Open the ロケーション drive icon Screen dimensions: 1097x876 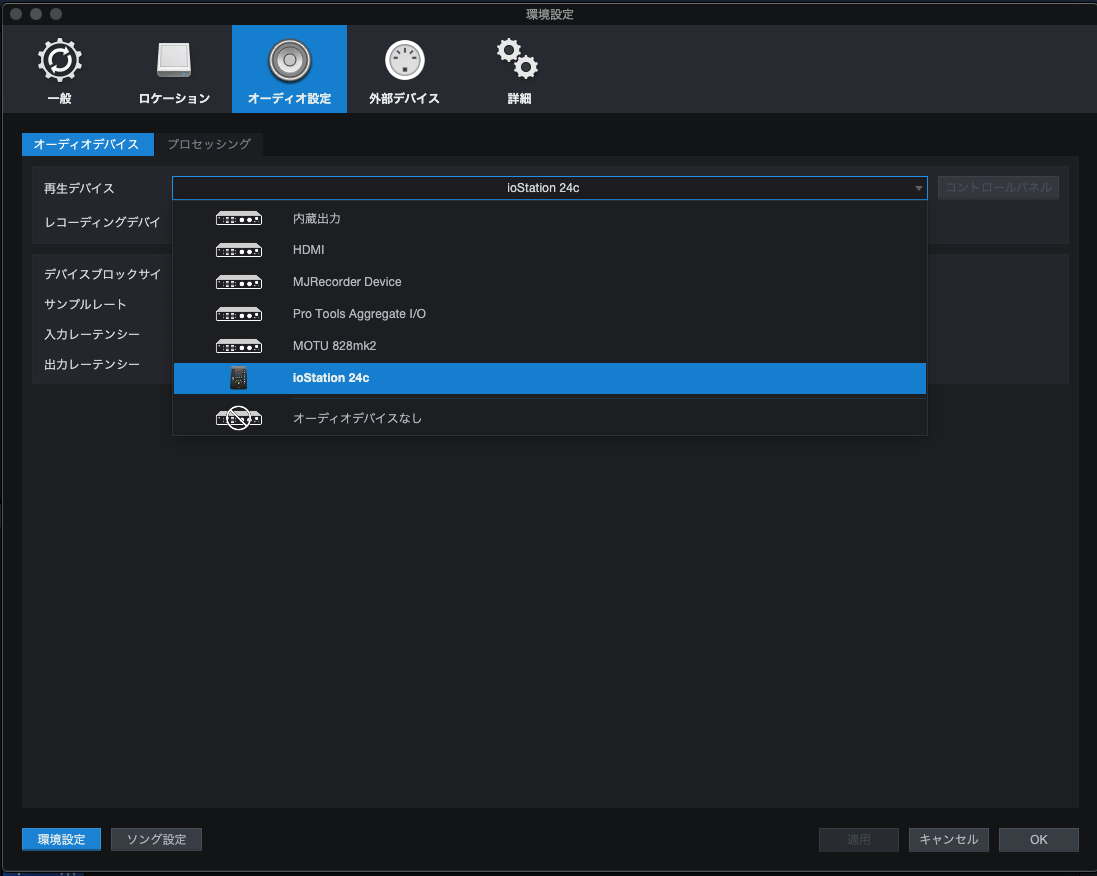coord(174,60)
